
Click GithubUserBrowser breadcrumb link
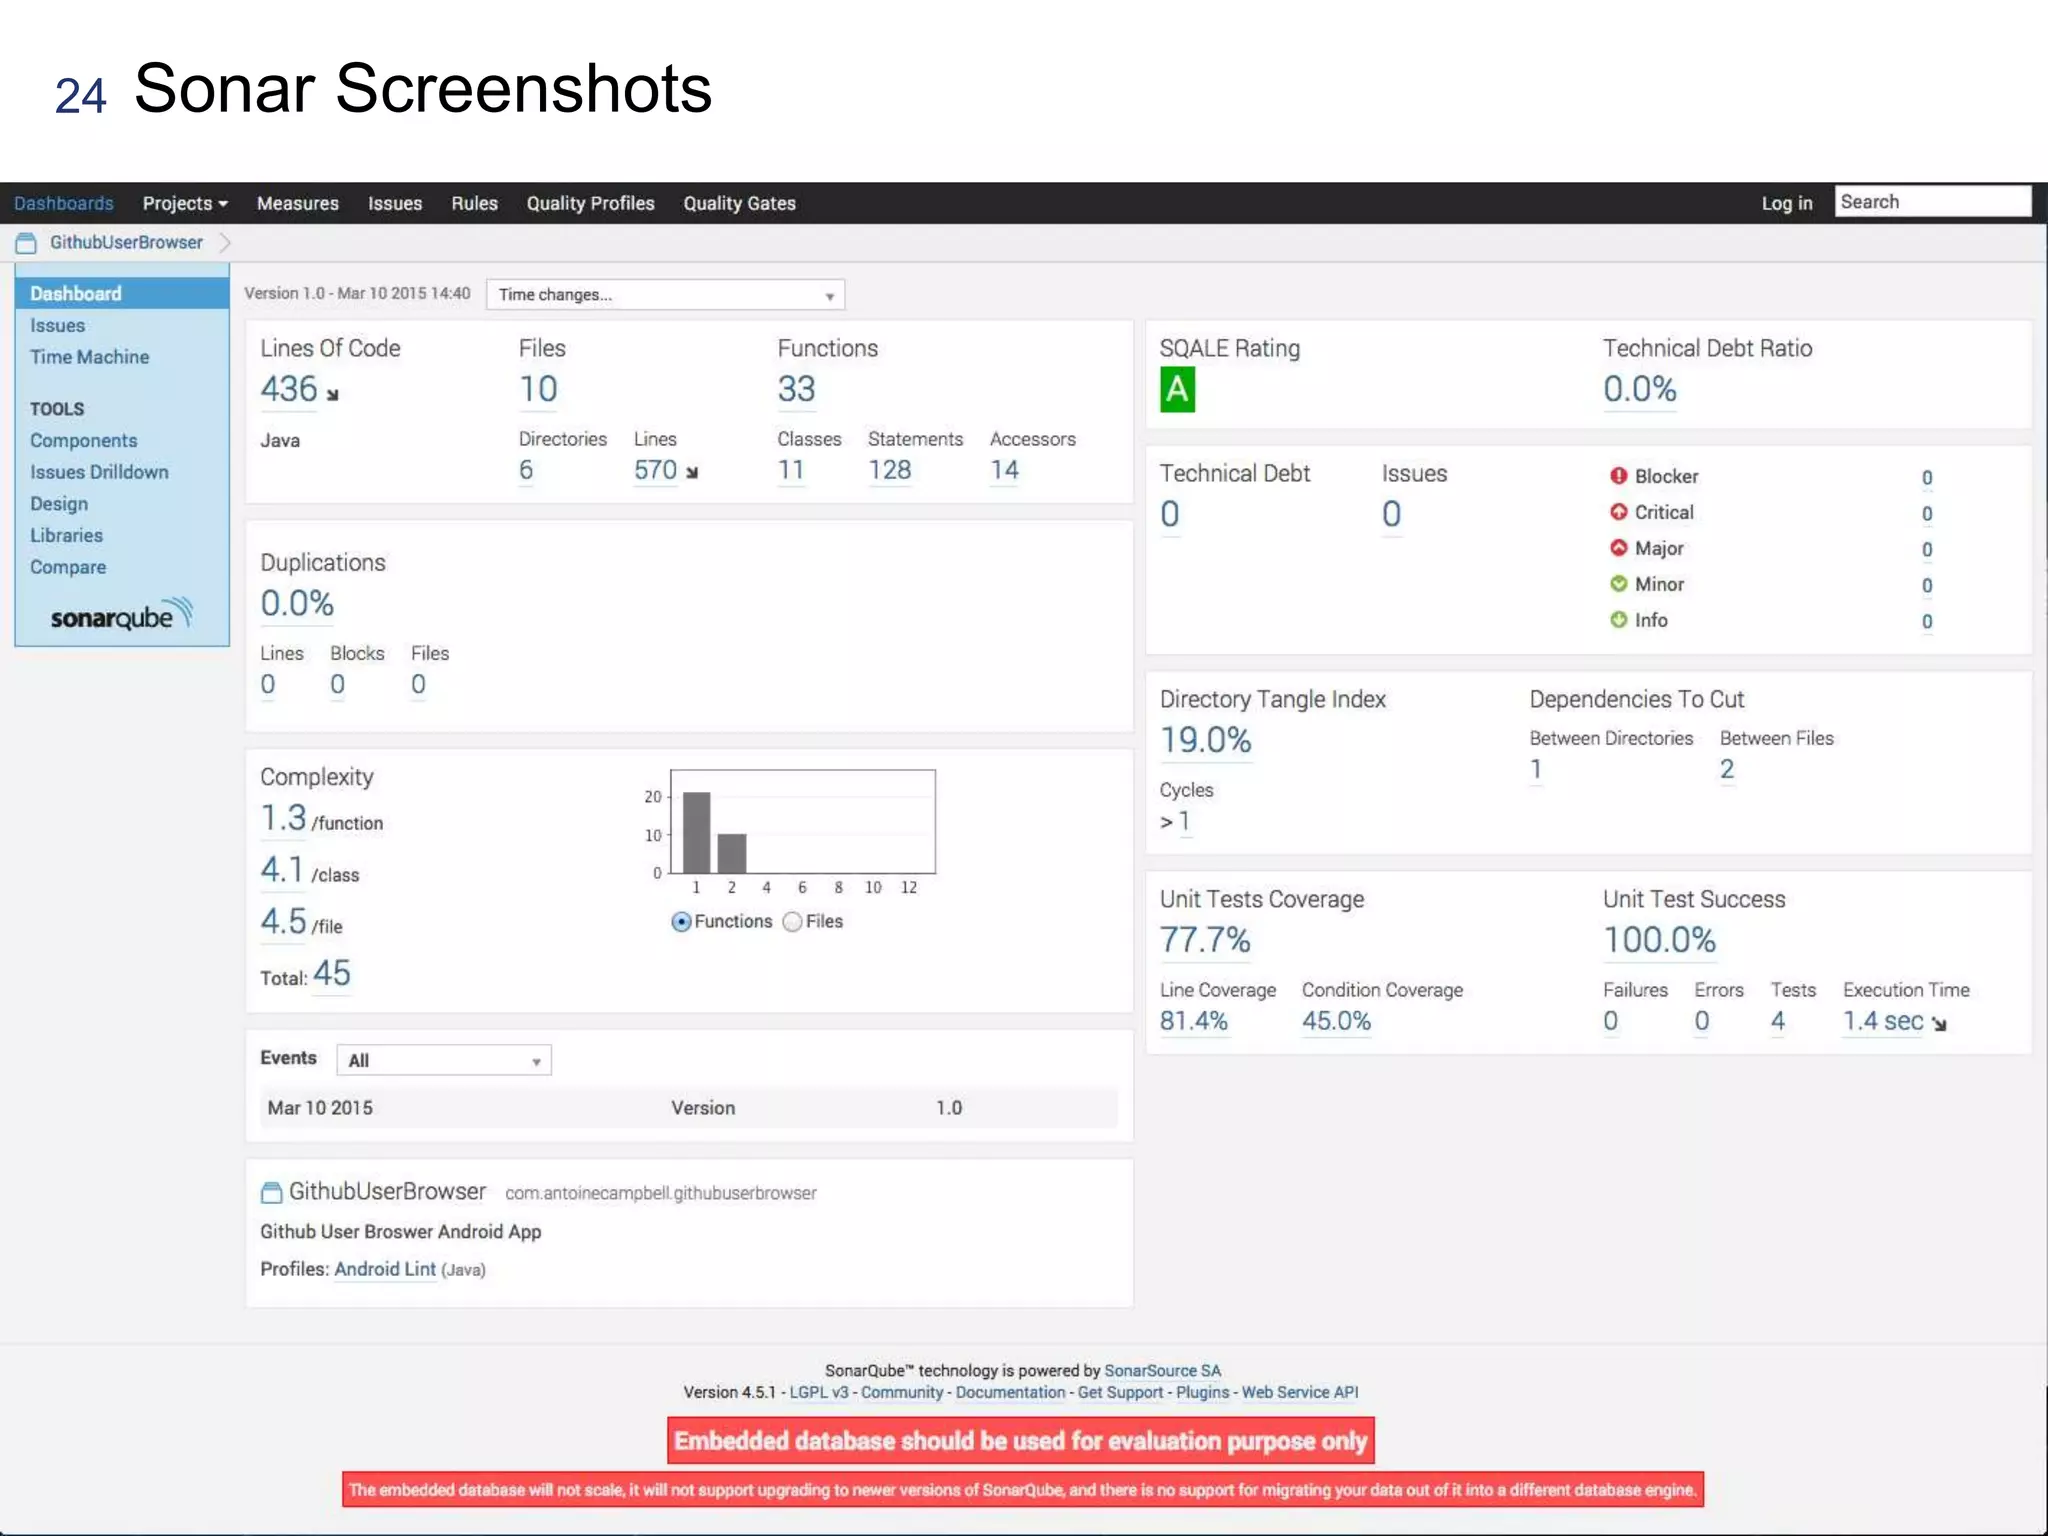pyautogui.click(x=126, y=242)
